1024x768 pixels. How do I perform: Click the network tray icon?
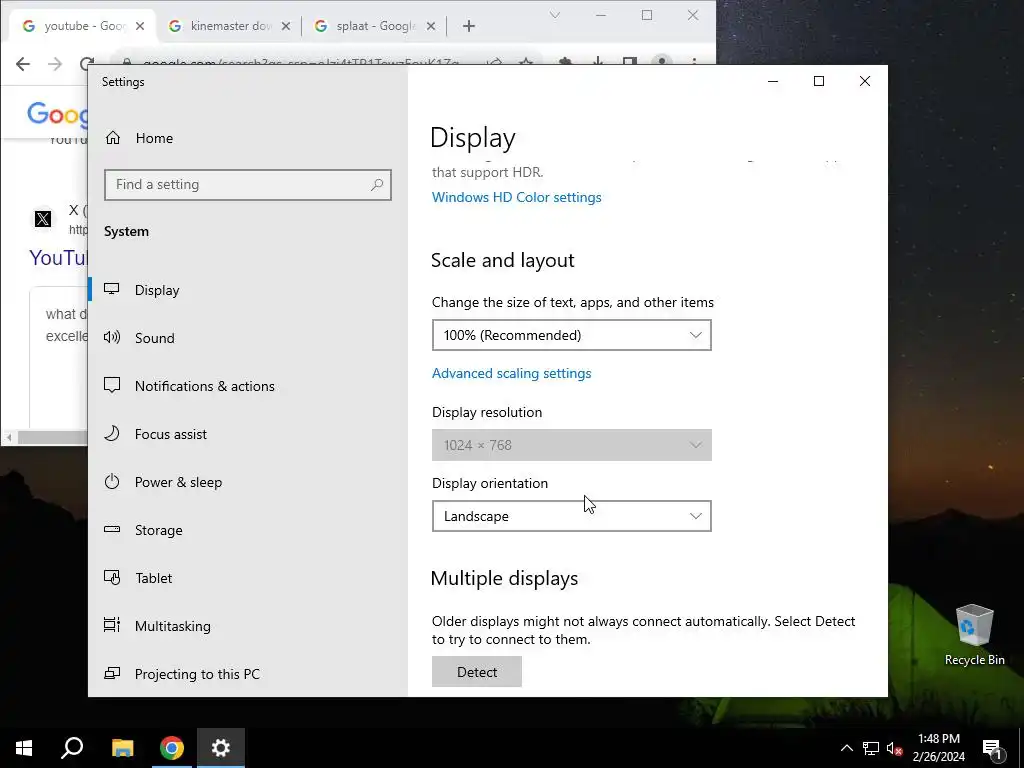point(871,748)
